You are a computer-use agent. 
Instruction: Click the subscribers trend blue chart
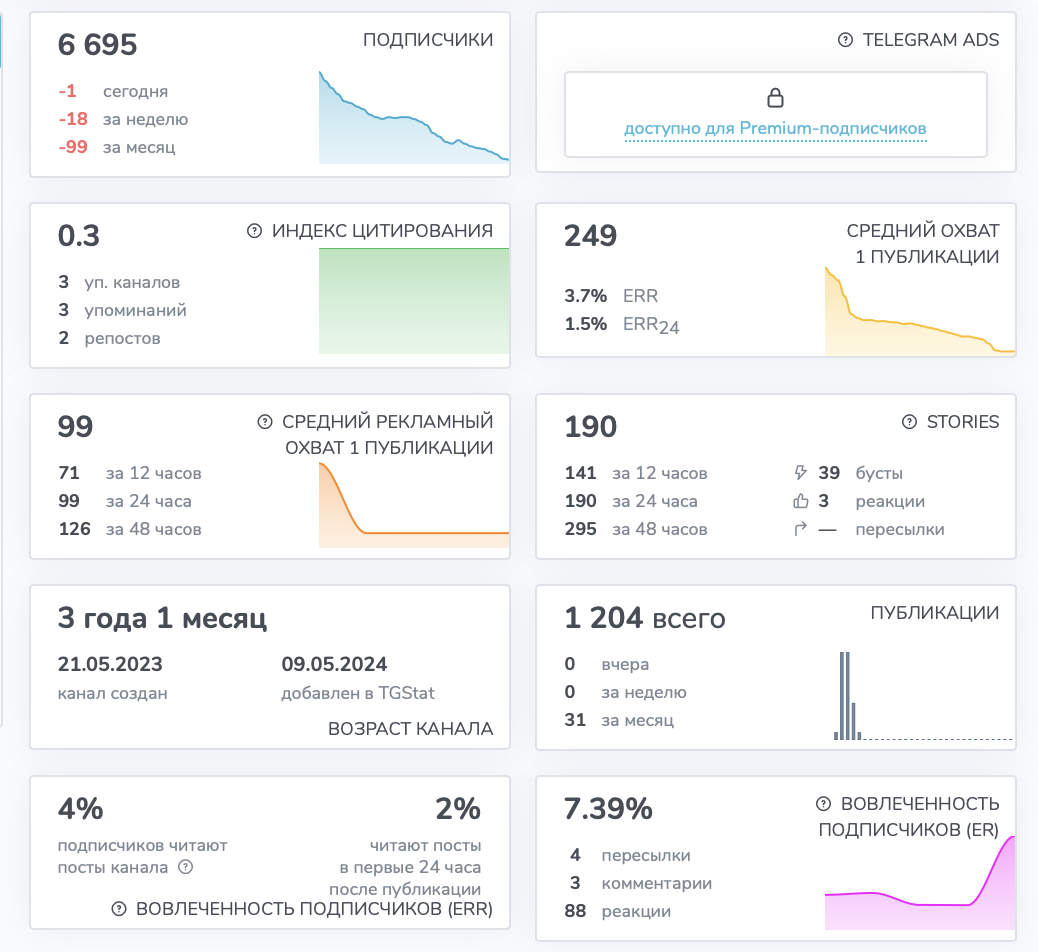[414, 117]
